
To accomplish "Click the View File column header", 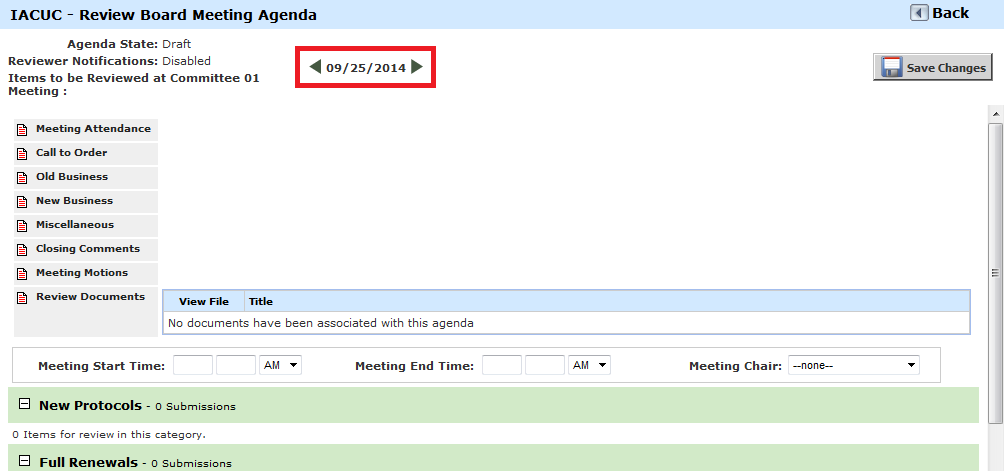I will click(204, 301).
